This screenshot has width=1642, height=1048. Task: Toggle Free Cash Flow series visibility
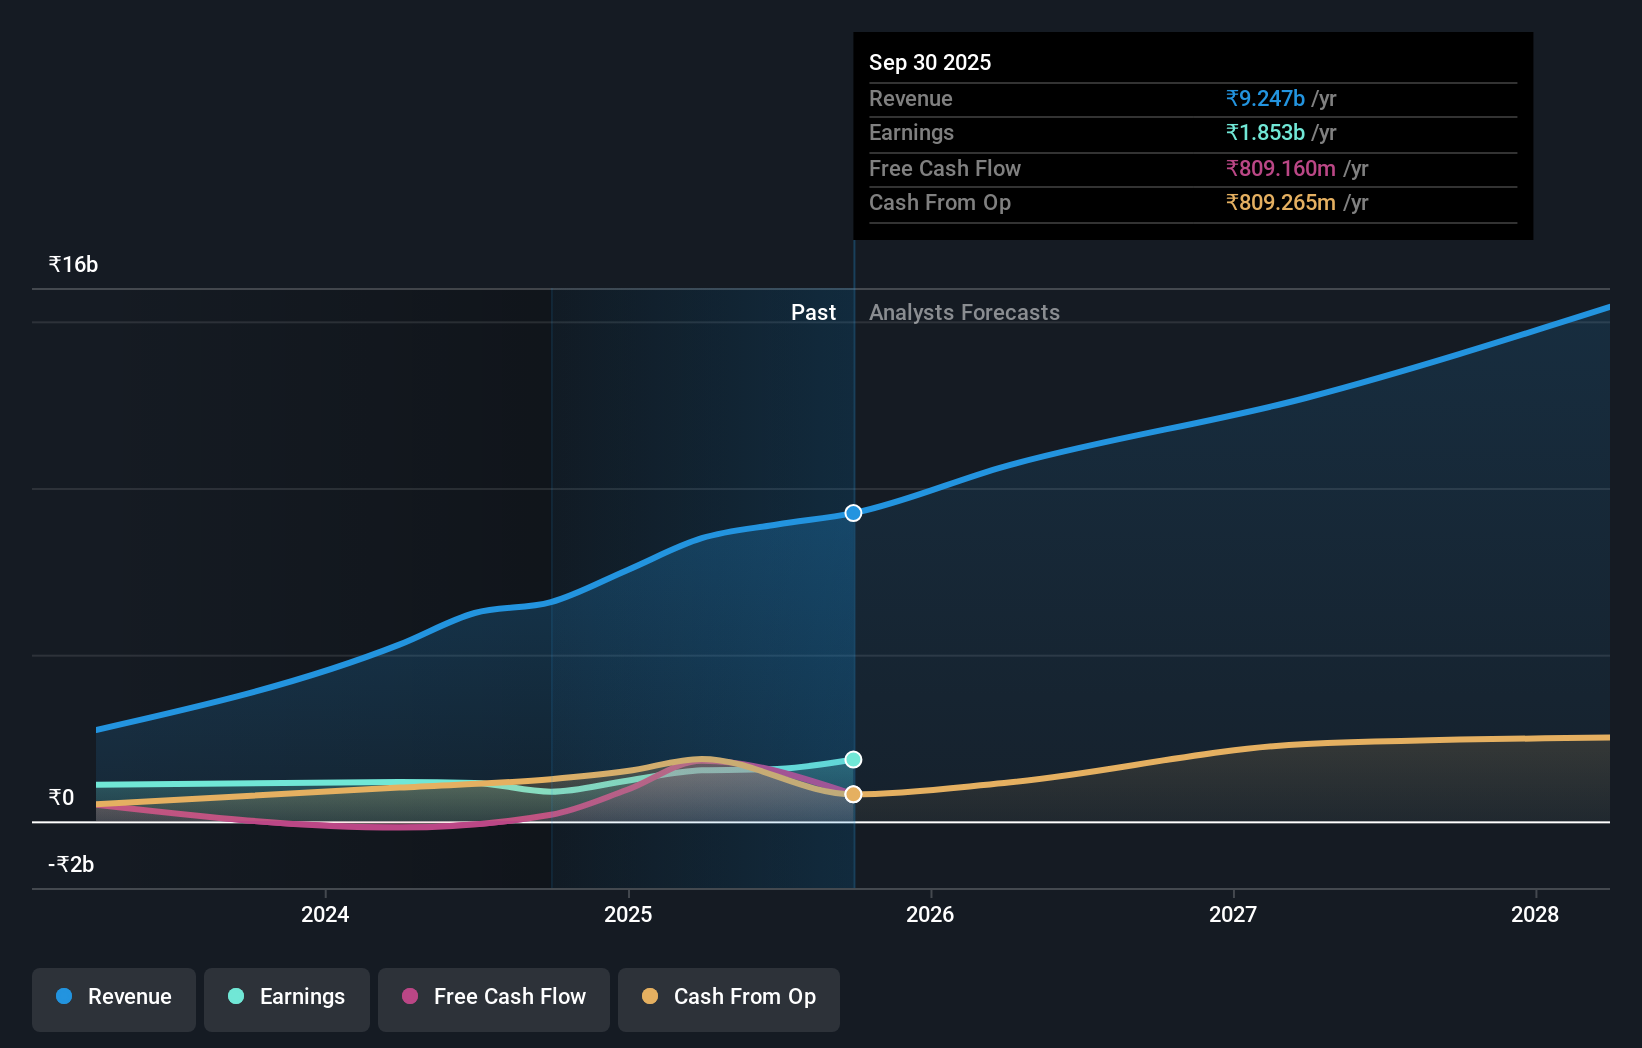click(x=494, y=999)
